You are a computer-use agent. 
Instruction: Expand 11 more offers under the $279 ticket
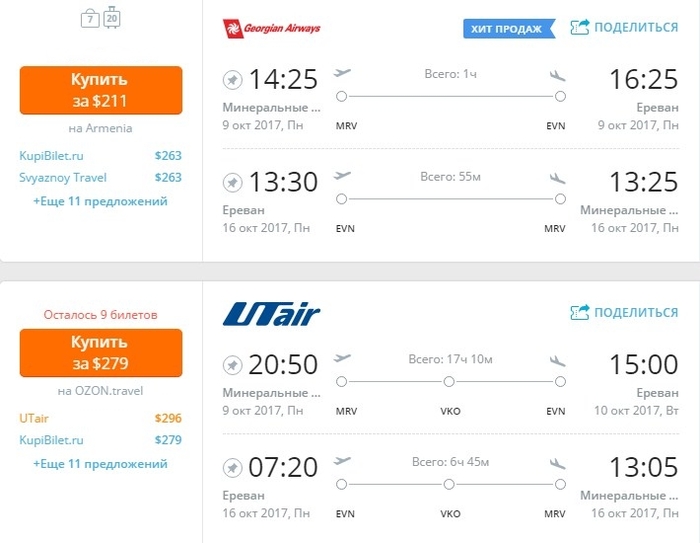100,464
